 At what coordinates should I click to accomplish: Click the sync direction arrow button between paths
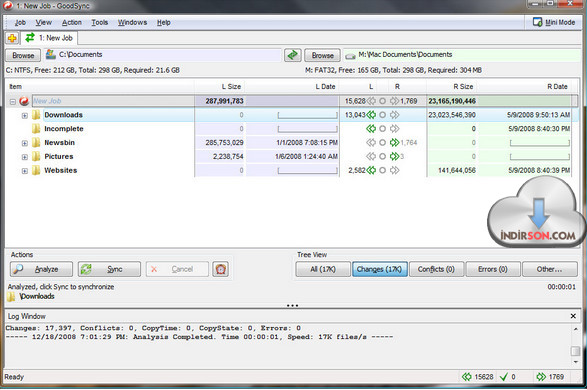293,55
